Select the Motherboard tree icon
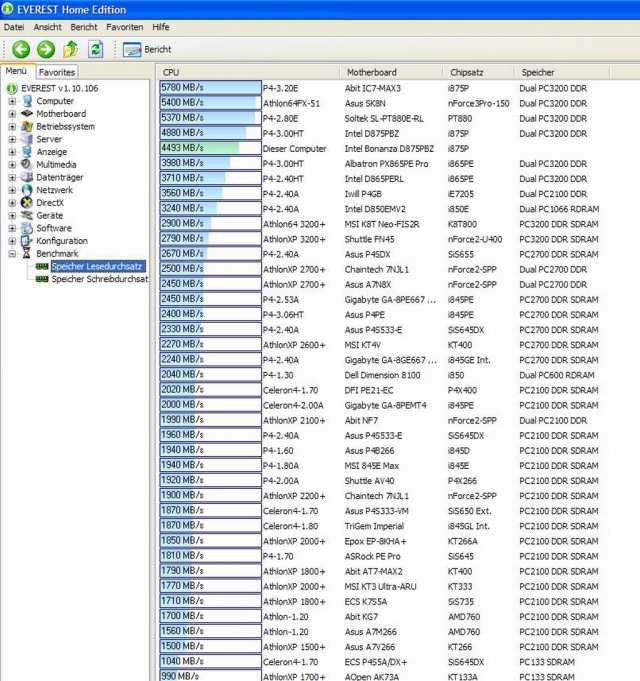The width and height of the screenshot is (640, 681). pos(27,114)
